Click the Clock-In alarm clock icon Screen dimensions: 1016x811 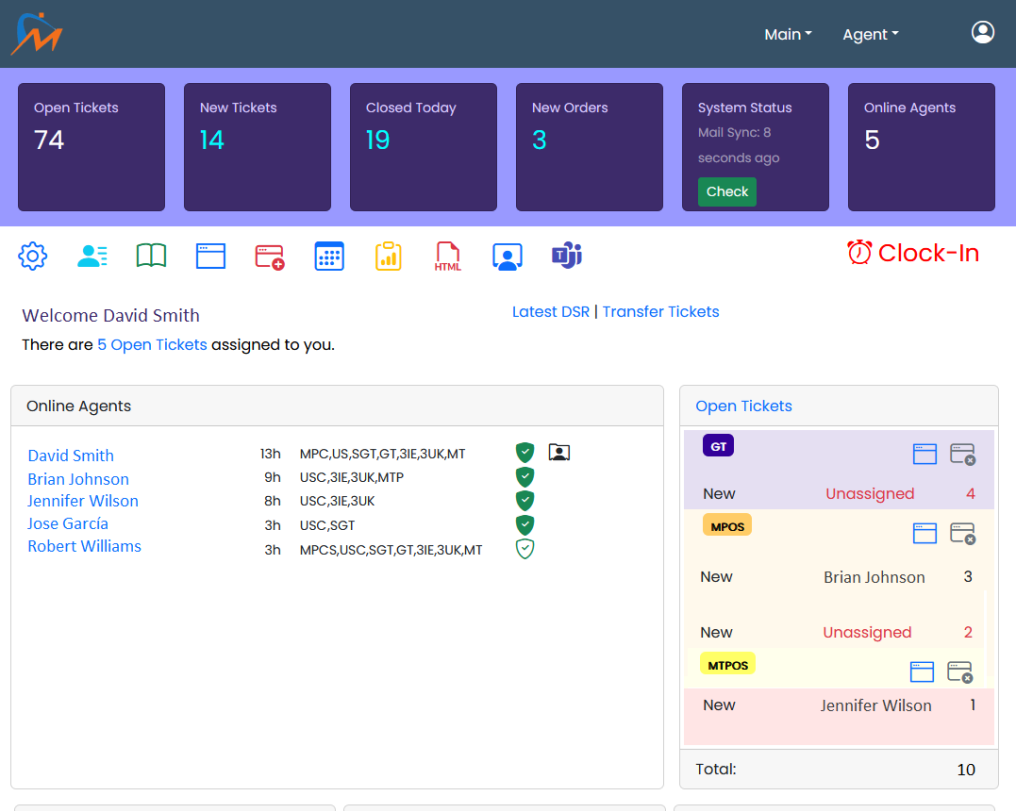pyautogui.click(x=858, y=253)
